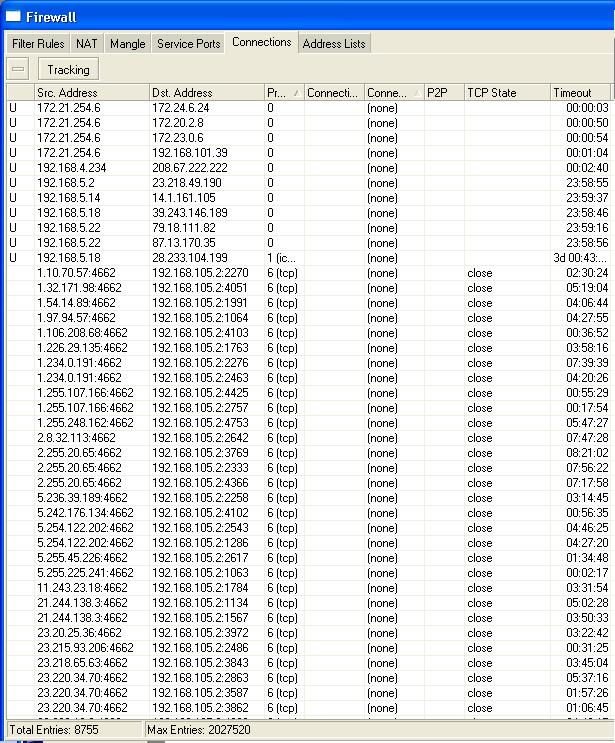Sort by Pr... protocol column header
The height and width of the screenshot is (743, 615).
[x=284, y=92]
